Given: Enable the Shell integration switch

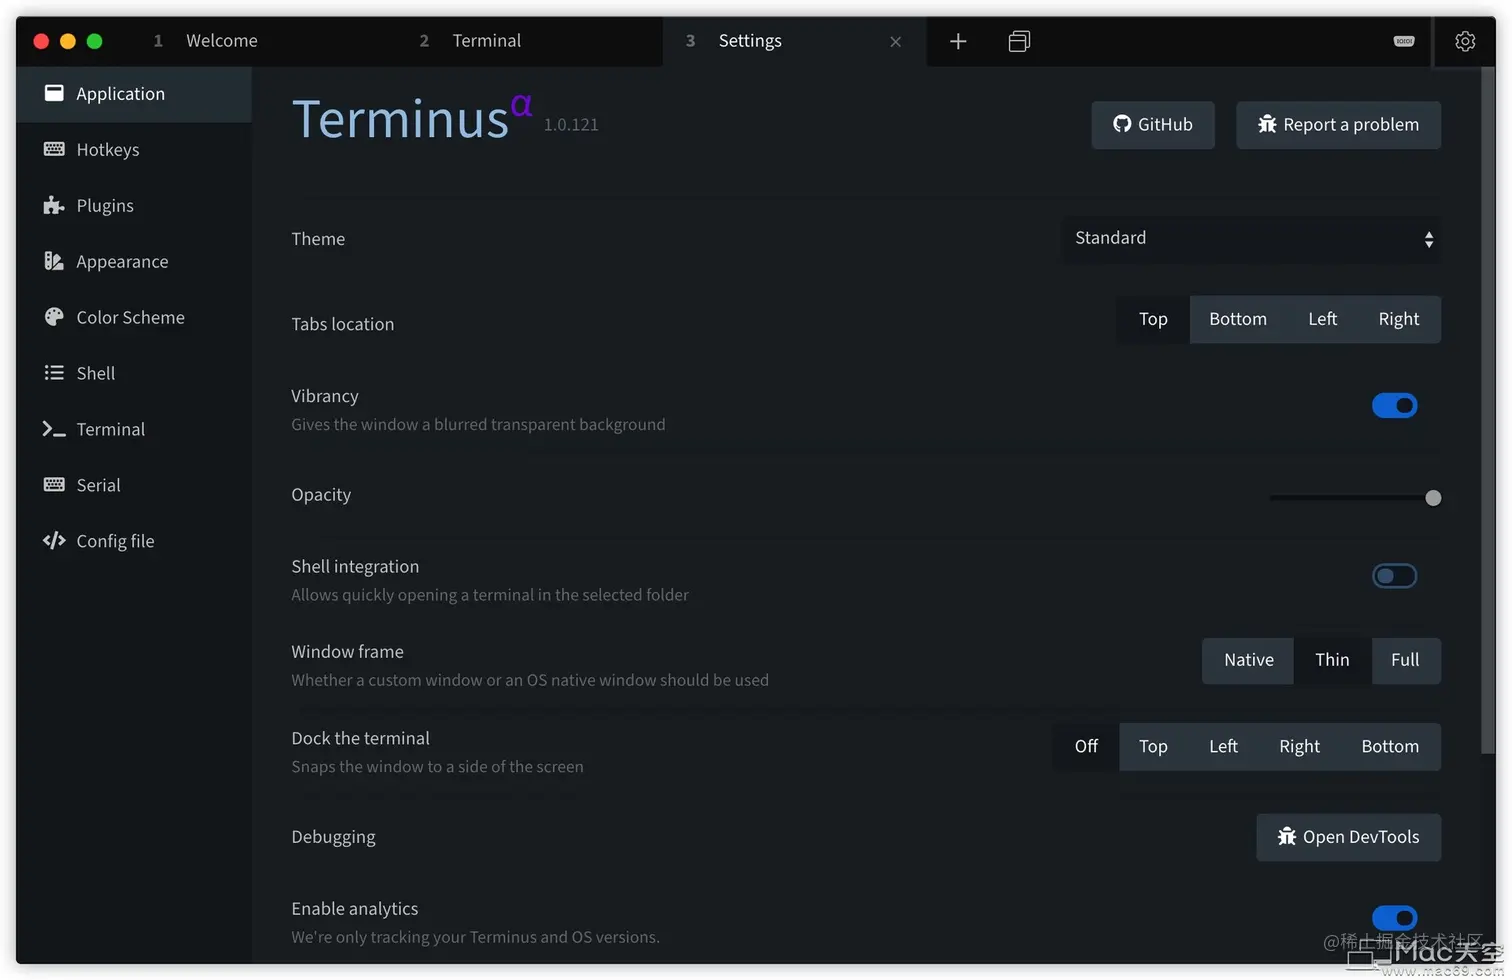Looking at the screenshot, I should (1394, 576).
